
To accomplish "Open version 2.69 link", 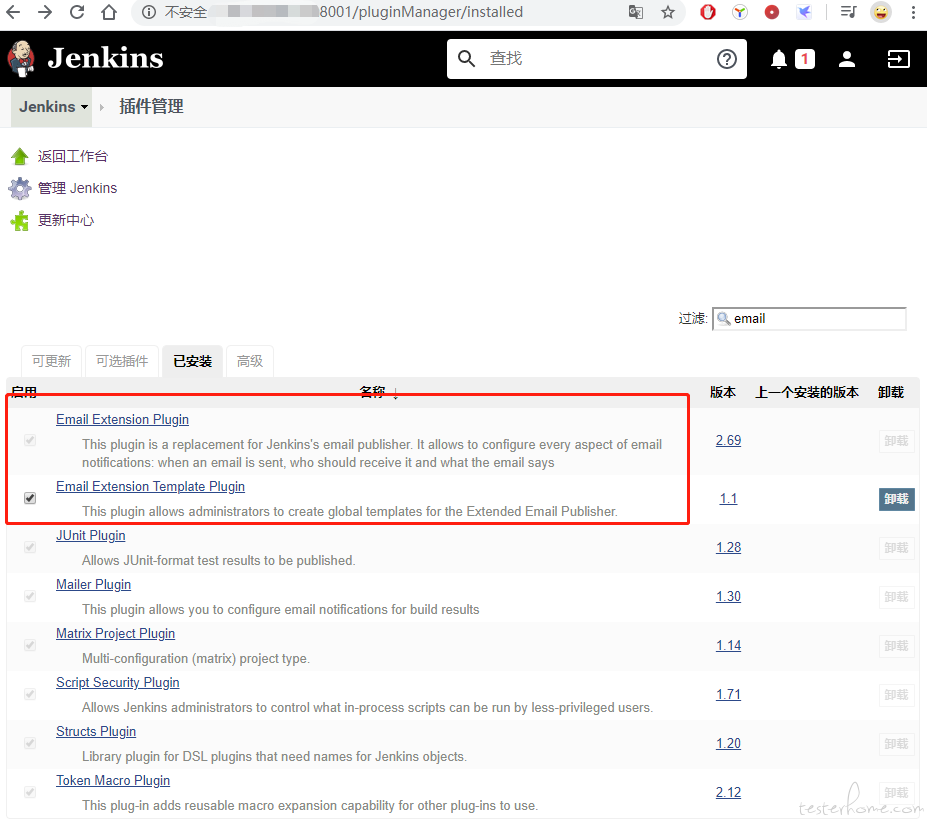I will click(728, 441).
